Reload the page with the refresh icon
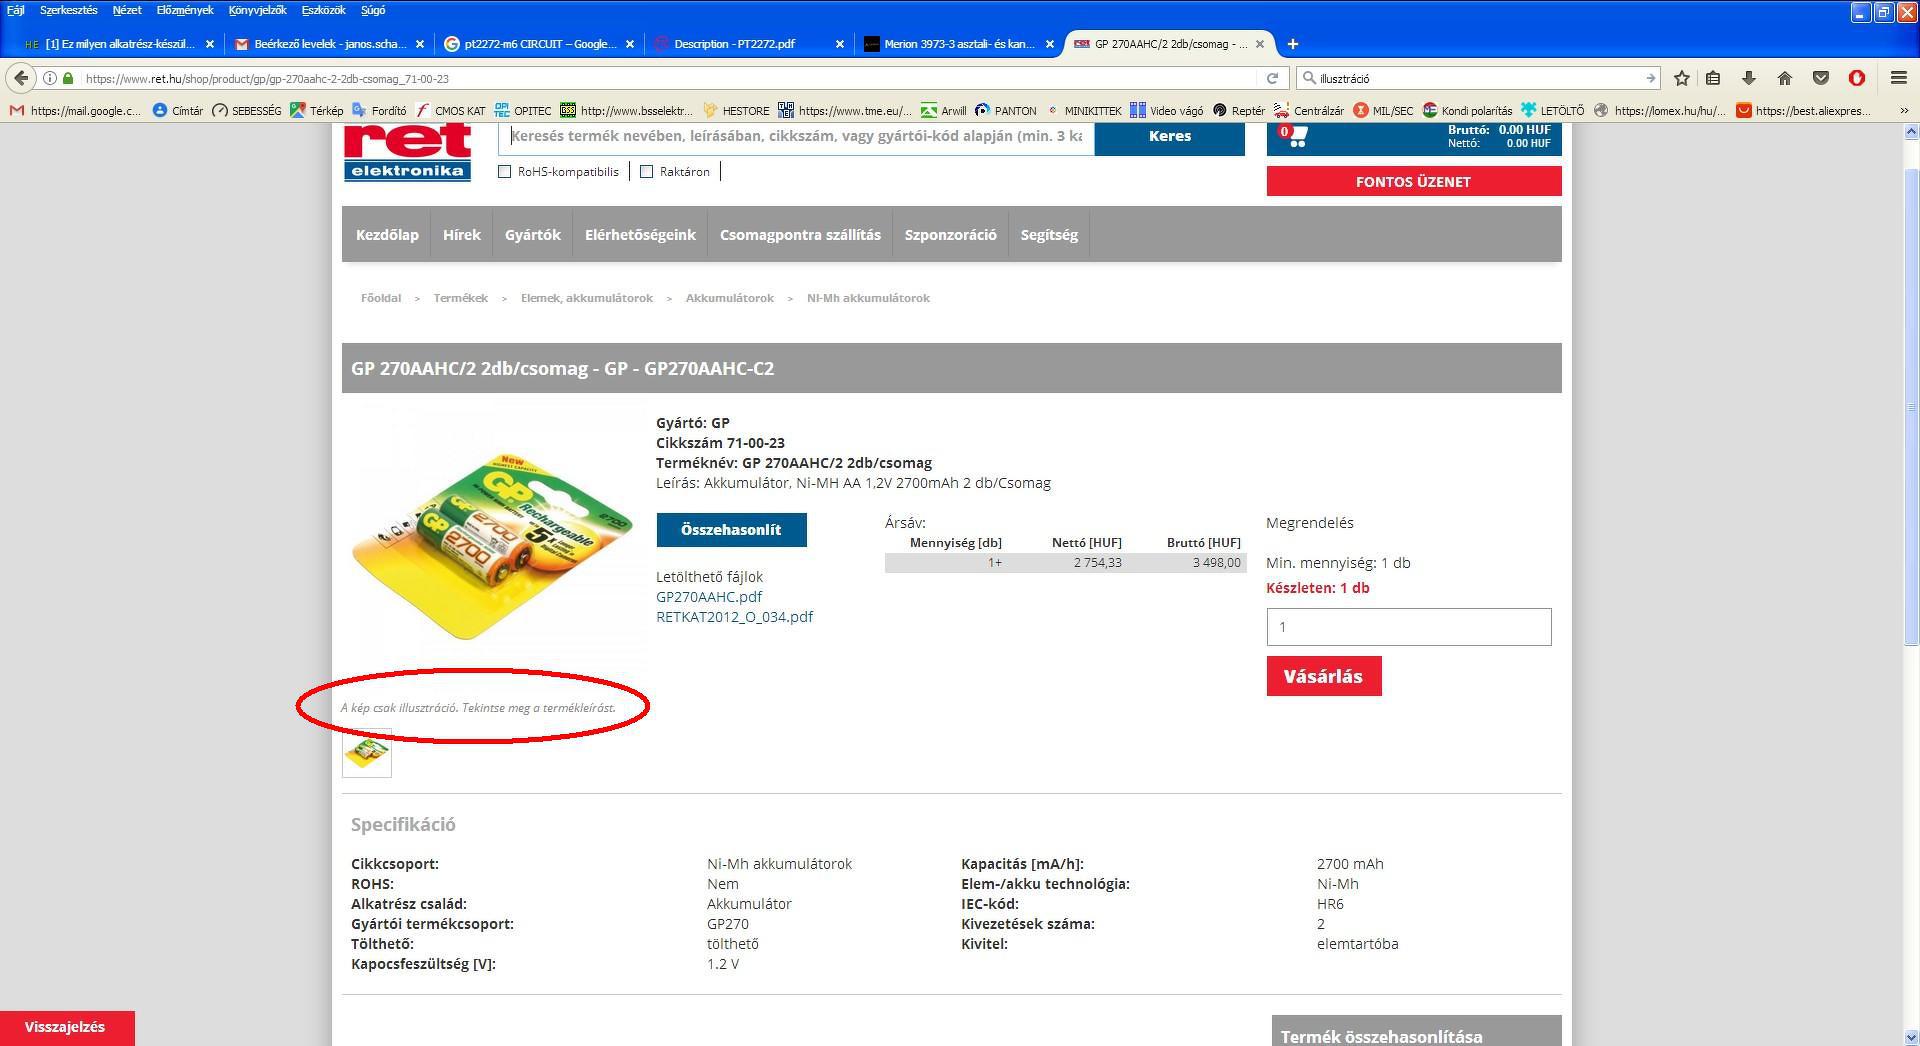 1272,78
